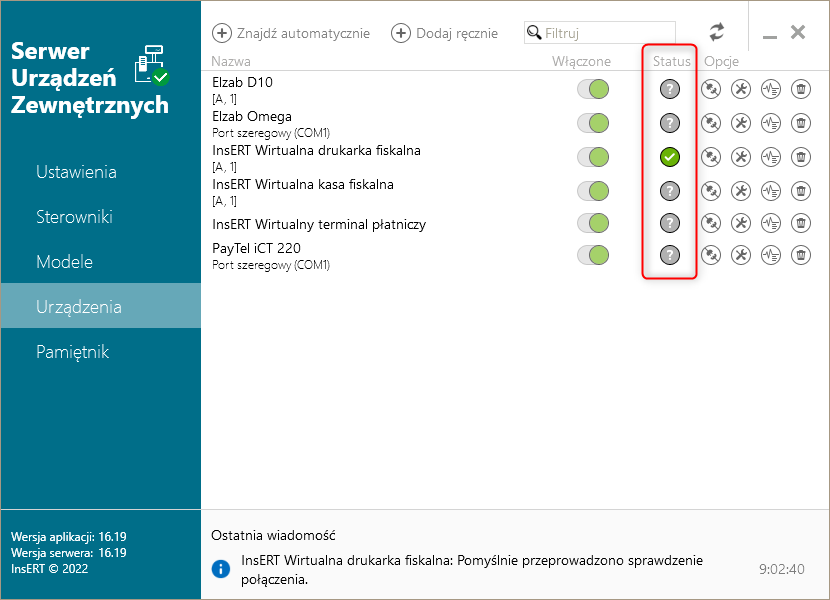Image resolution: width=830 pixels, height=600 pixels.
Task: Click the 9:02:40 message timestamp
Action: (782, 569)
